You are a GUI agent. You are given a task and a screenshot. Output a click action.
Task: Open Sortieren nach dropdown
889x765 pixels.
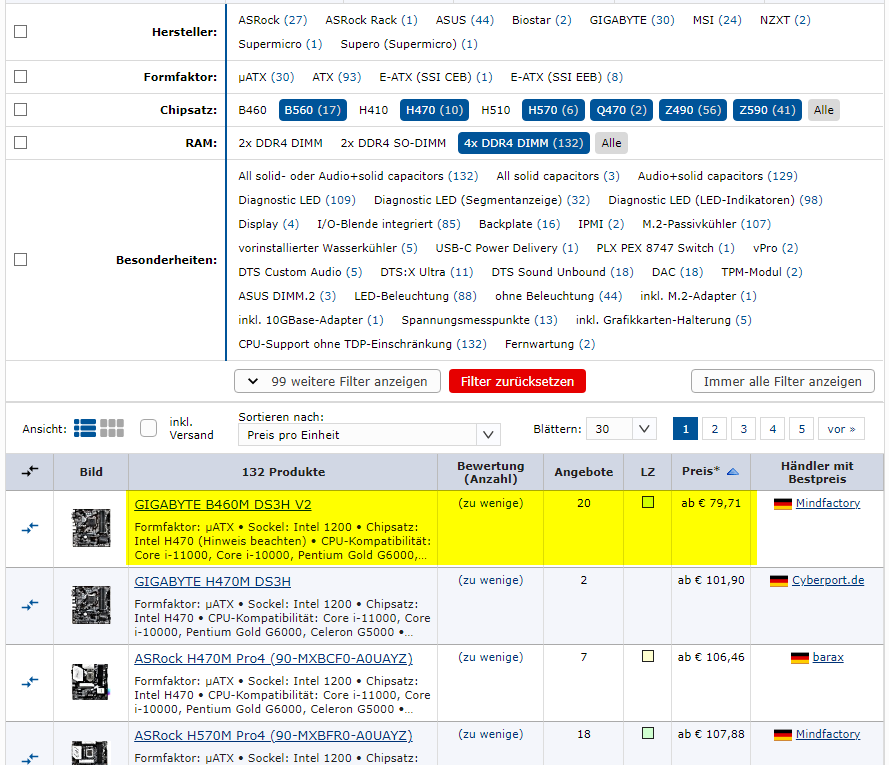[x=369, y=435]
